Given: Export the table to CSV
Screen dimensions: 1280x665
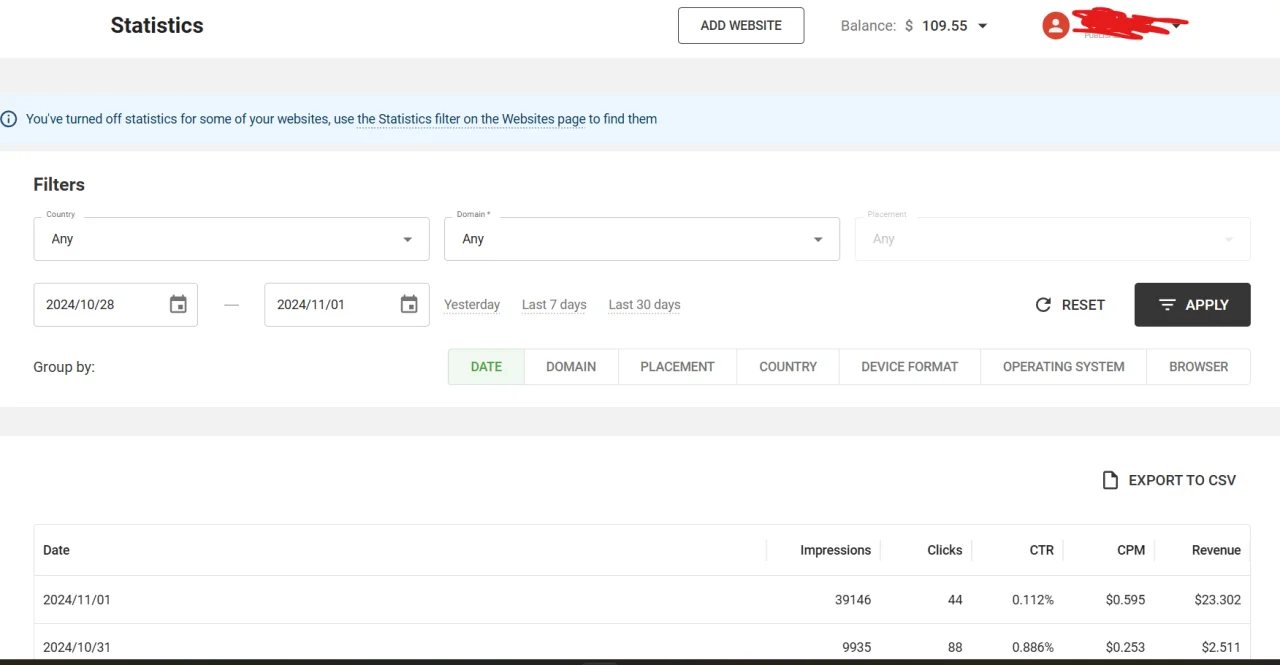Looking at the screenshot, I should point(1169,480).
